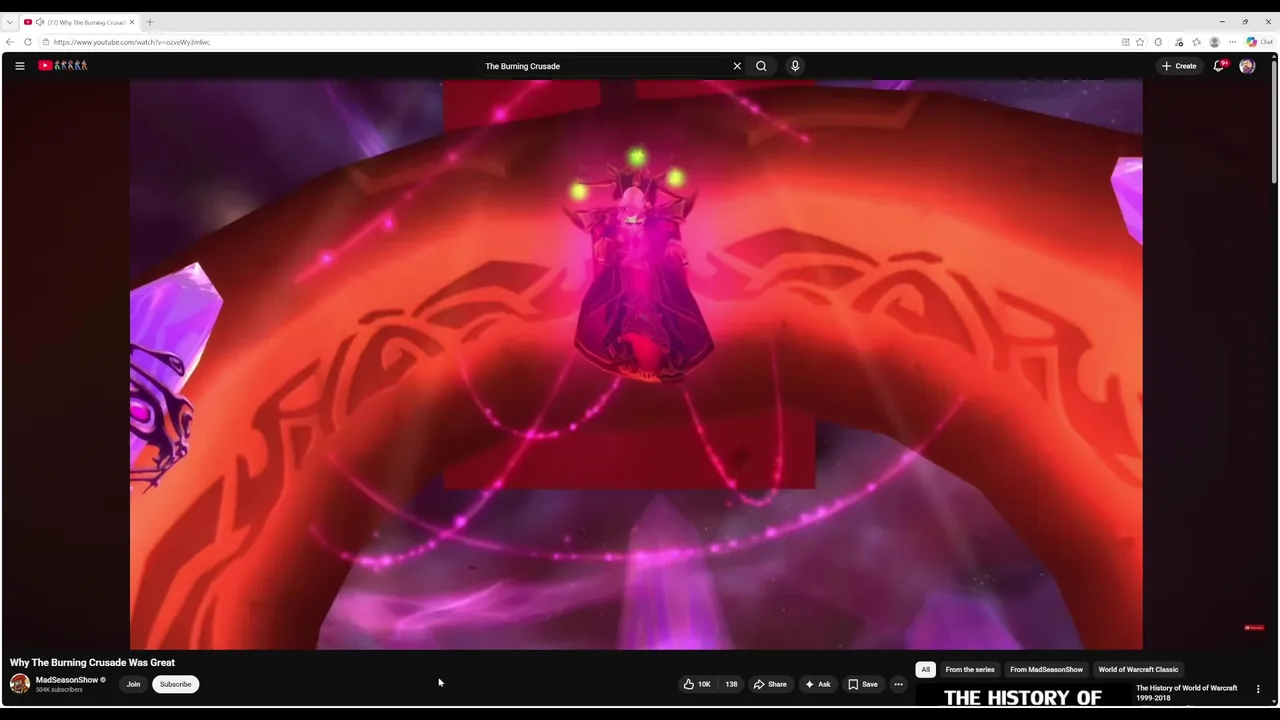Reload the page with refresh icon
Image resolution: width=1280 pixels, height=720 pixels.
[28, 42]
